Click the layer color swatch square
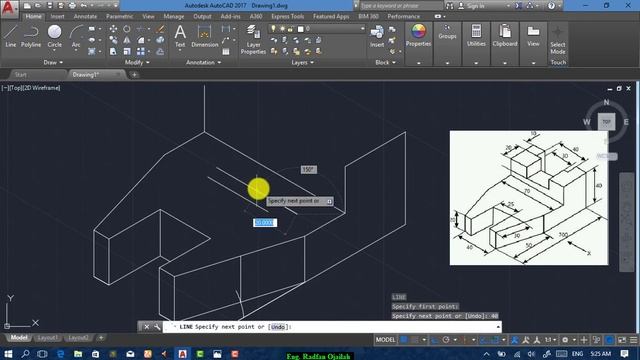 click(301, 29)
